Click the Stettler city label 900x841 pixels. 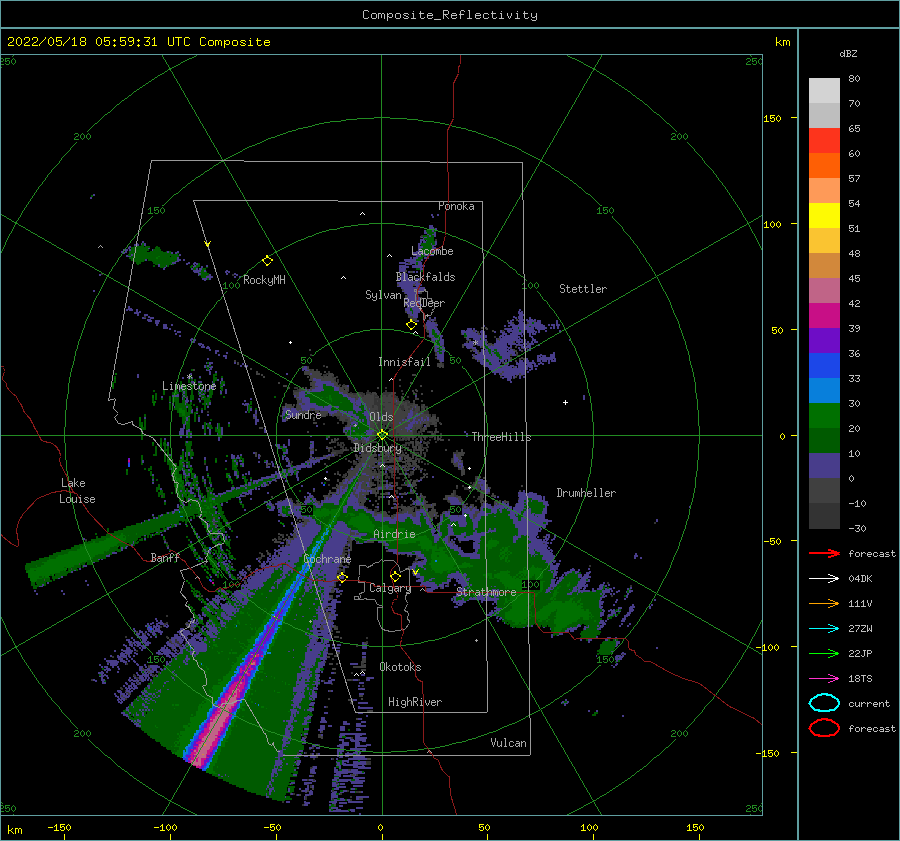(583, 289)
